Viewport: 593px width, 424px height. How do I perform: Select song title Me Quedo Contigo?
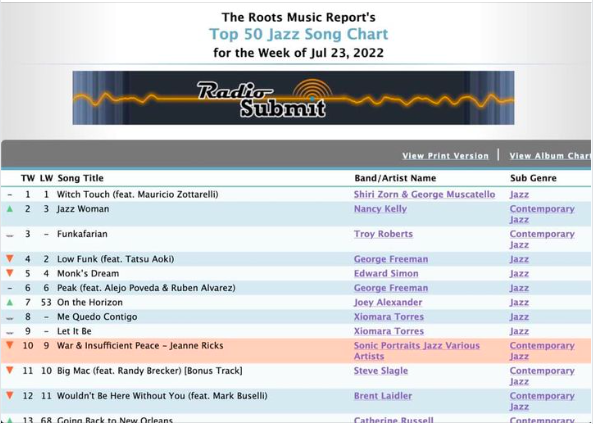(x=97, y=317)
